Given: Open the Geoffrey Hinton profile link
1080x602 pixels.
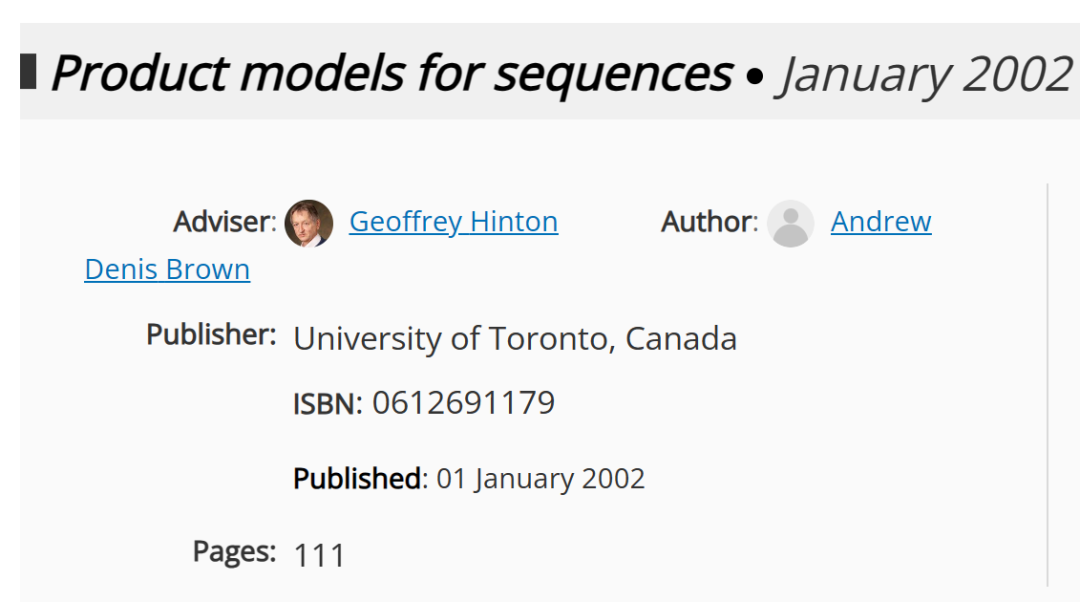Looking at the screenshot, I should [x=453, y=222].
